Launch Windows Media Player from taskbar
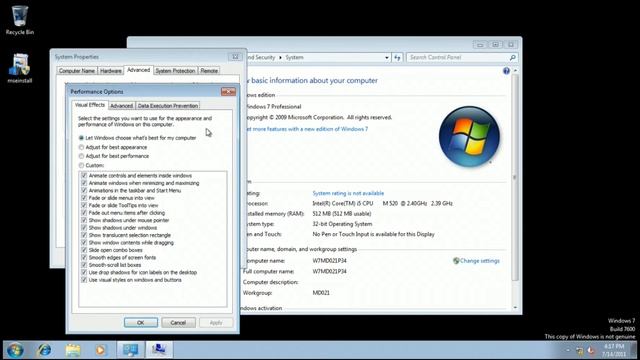 click(x=100, y=350)
